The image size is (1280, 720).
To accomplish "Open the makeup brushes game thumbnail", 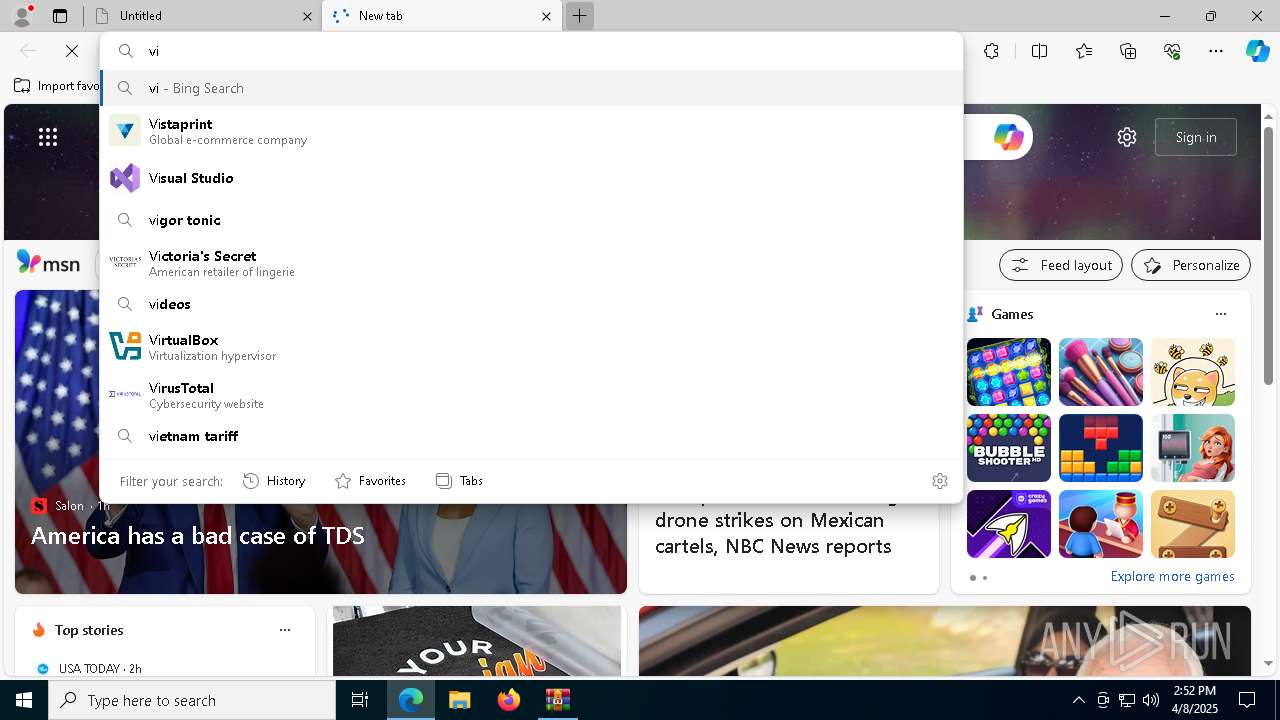I will pos(1101,372).
